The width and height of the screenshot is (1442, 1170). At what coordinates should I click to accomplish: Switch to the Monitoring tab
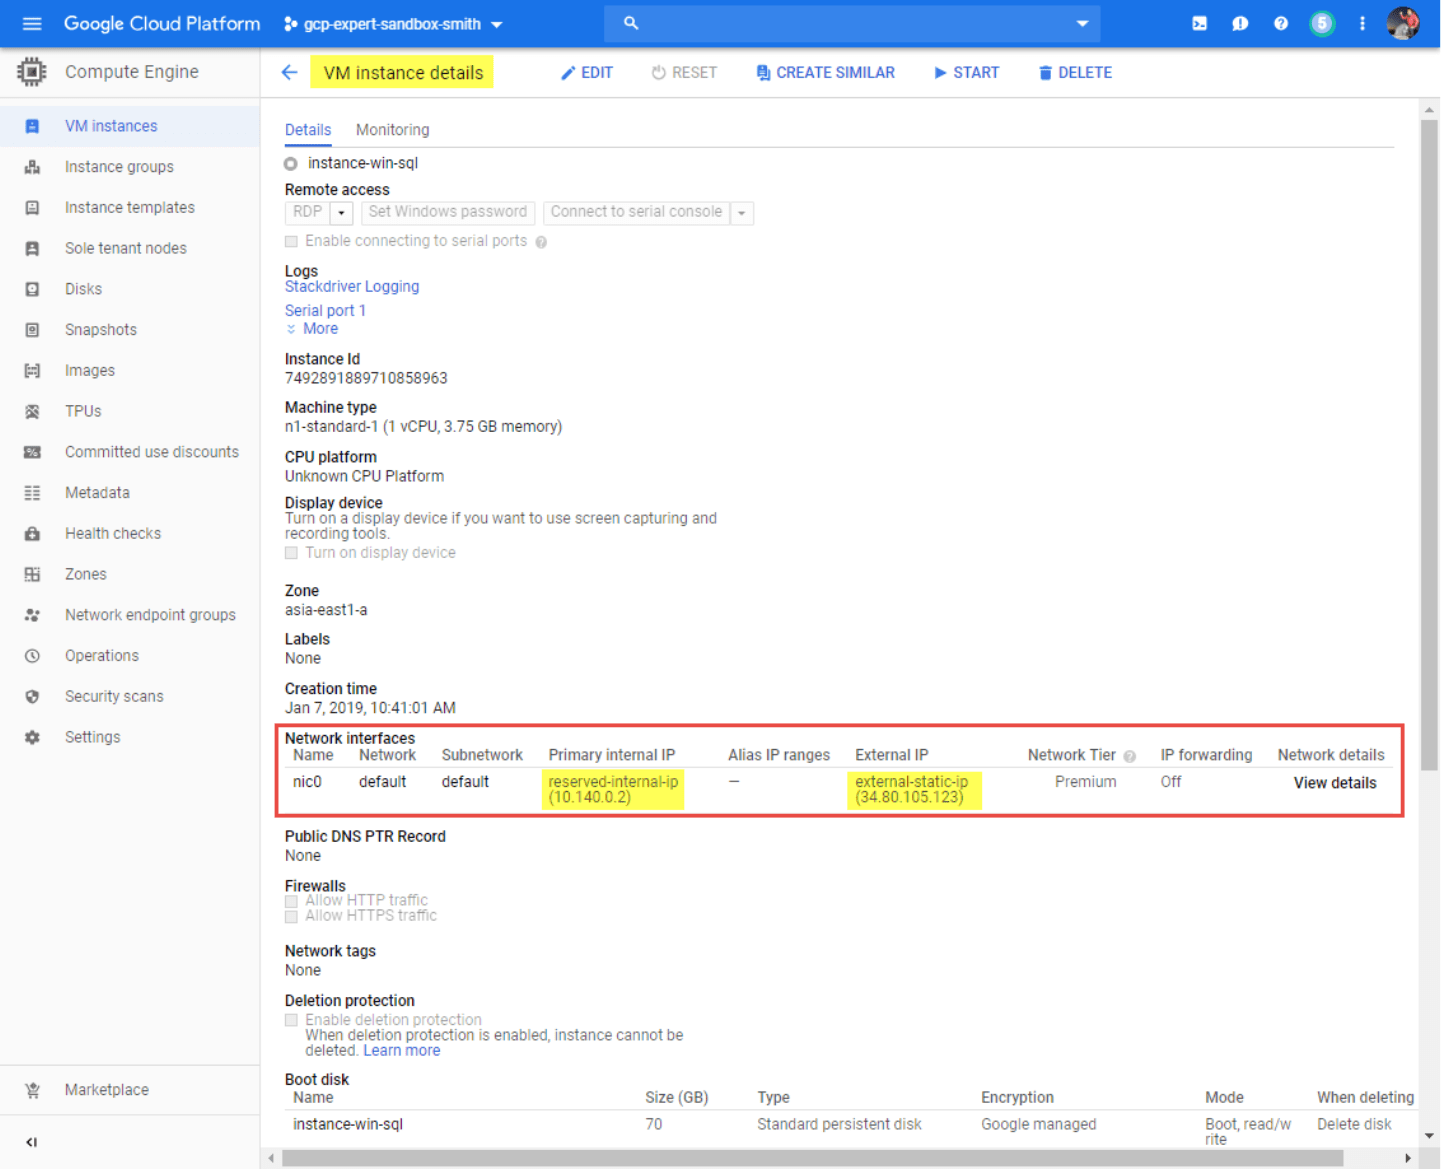[x=391, y=130]
